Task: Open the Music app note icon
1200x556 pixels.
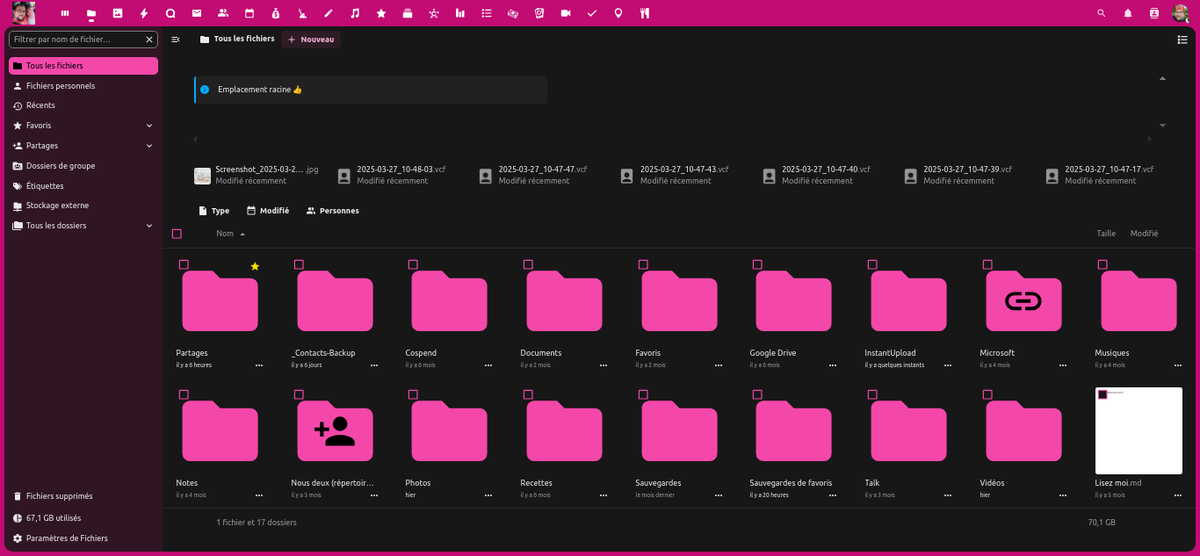Action: point(355,14)
